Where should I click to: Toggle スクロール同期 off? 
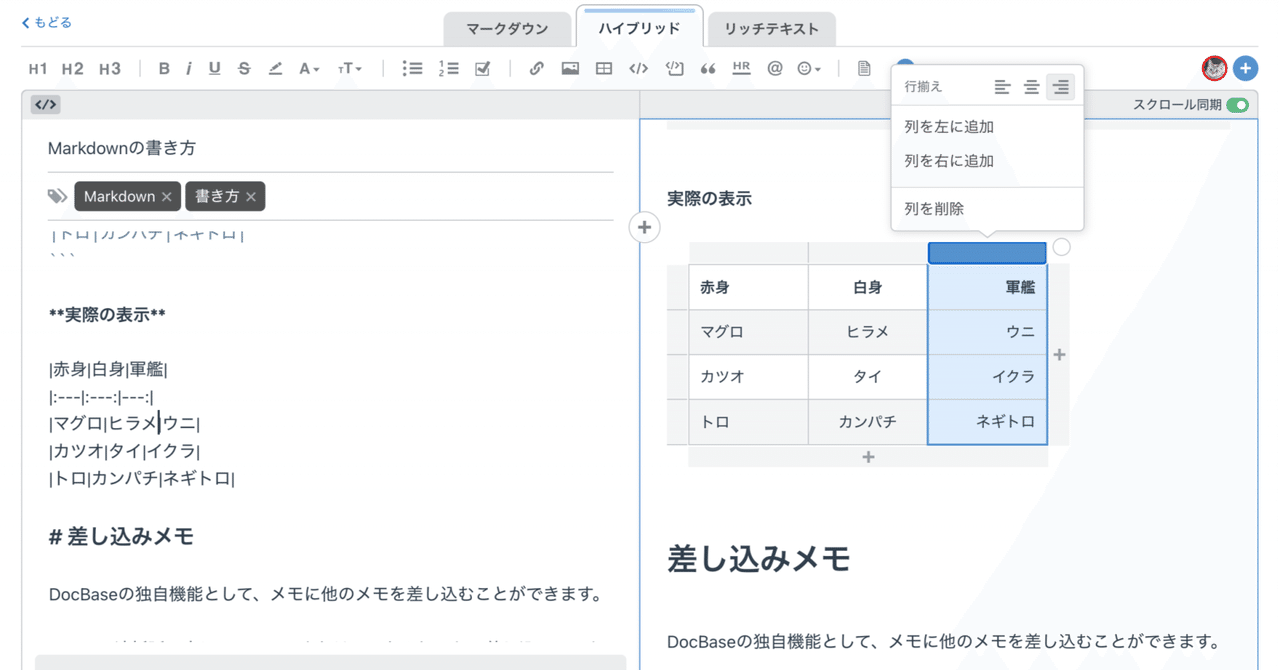(1237, 103)
